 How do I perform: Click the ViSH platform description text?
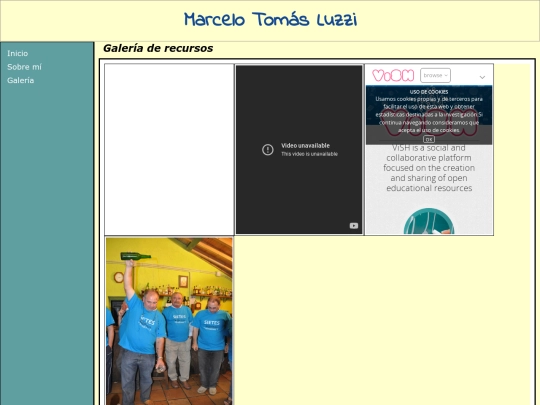(429, 168)
